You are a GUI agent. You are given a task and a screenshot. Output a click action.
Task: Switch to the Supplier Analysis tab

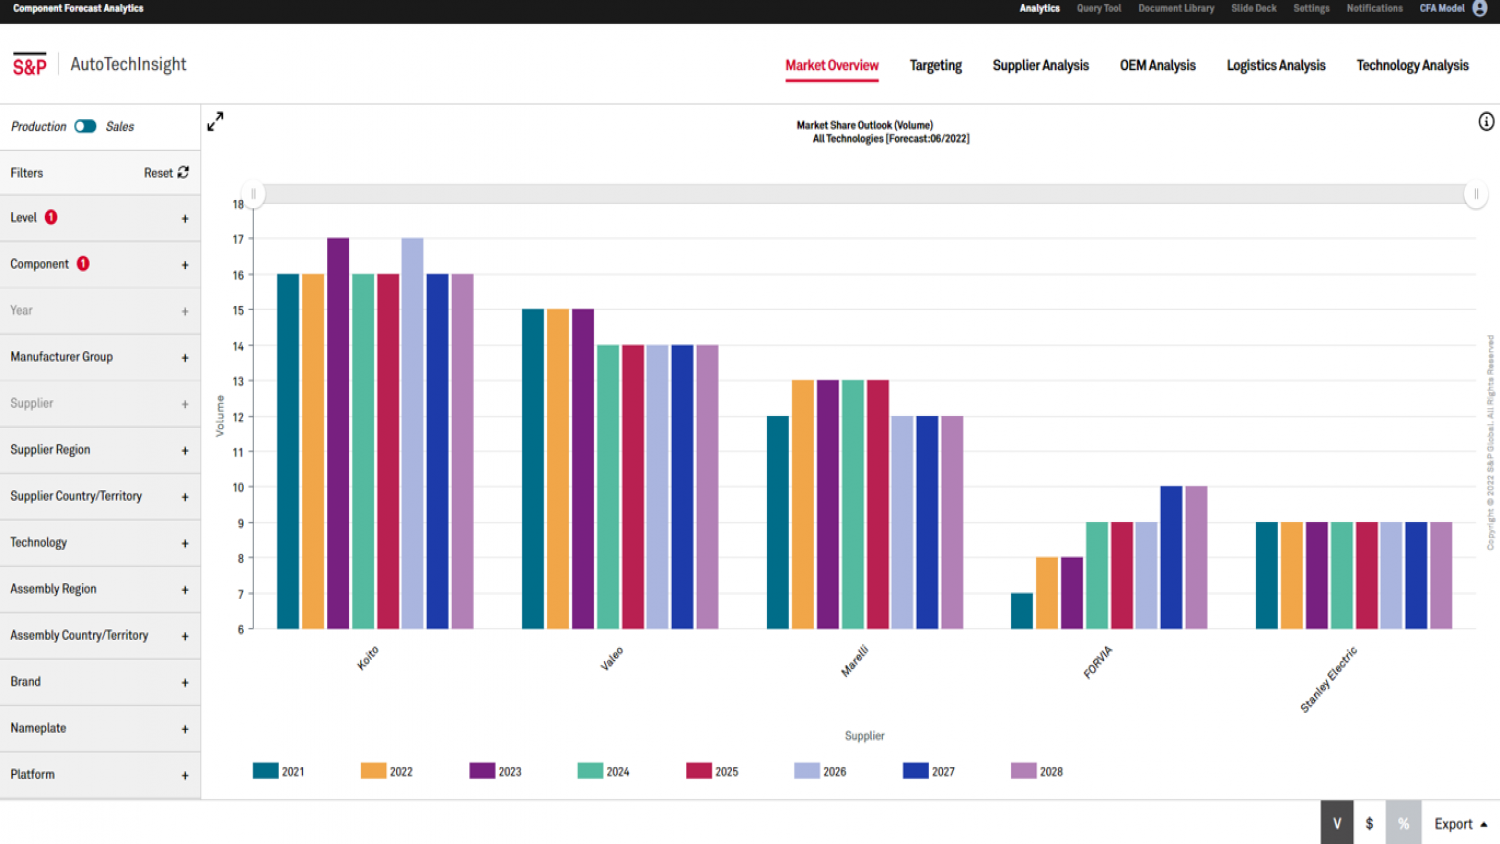click(1040, 66)
